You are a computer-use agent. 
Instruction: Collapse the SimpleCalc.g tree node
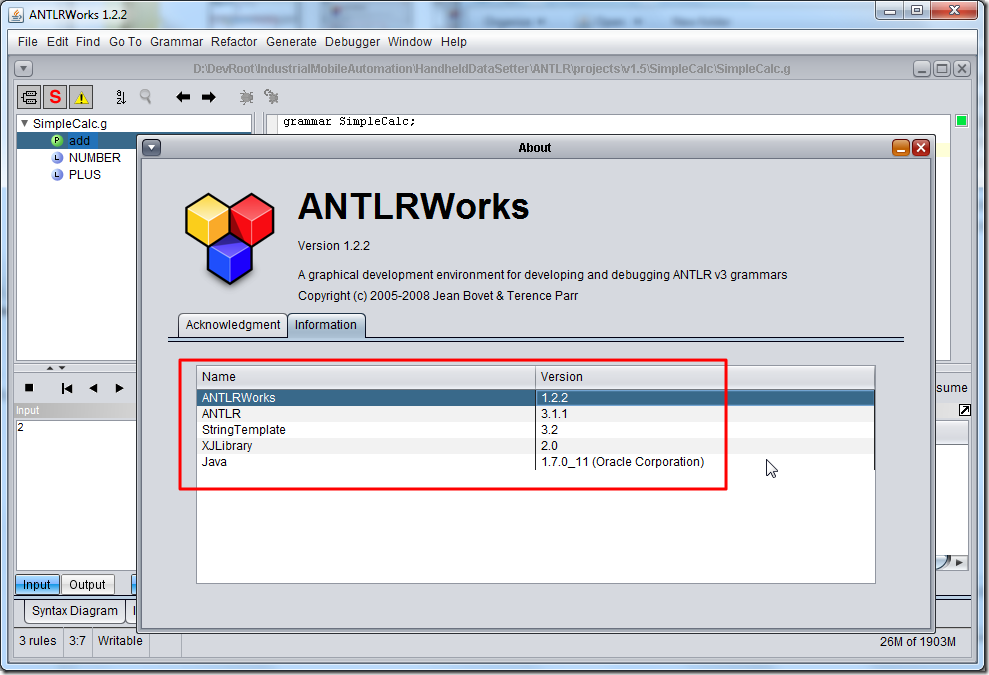[x=25, y=123]
